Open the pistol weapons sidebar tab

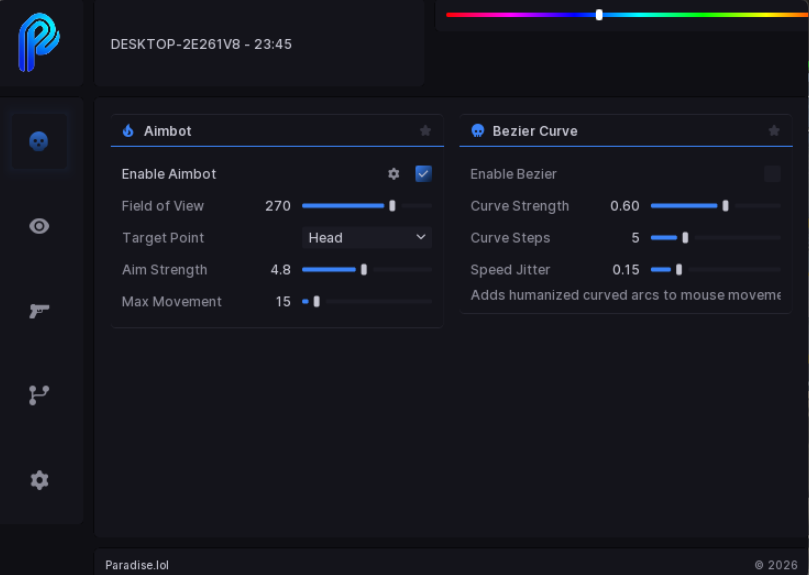point(39,311)
